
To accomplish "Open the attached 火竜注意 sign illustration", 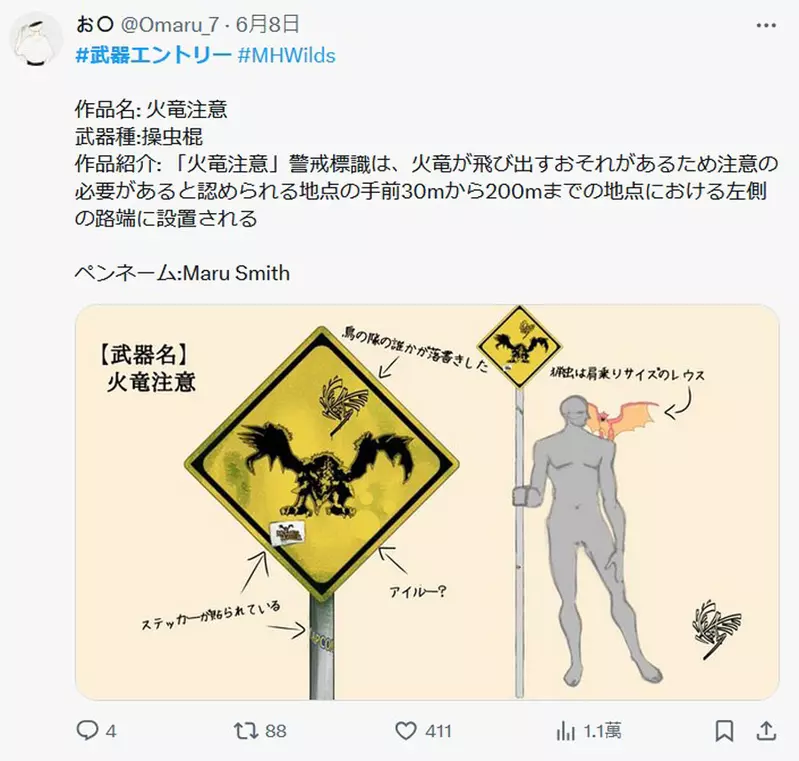I will [x=427, y=502].
